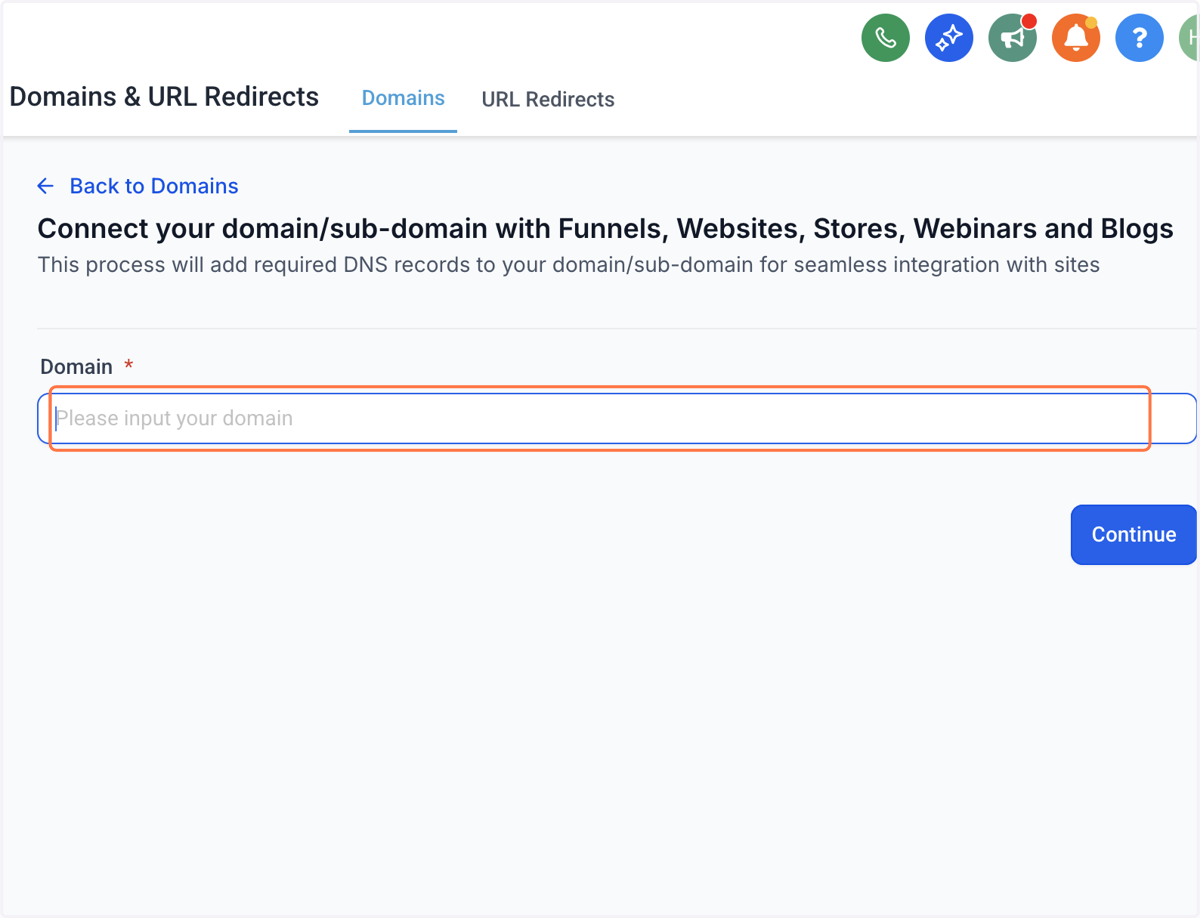Click the green phone call icon
Screen dimensions: 1200x918
tap(885, 38)
